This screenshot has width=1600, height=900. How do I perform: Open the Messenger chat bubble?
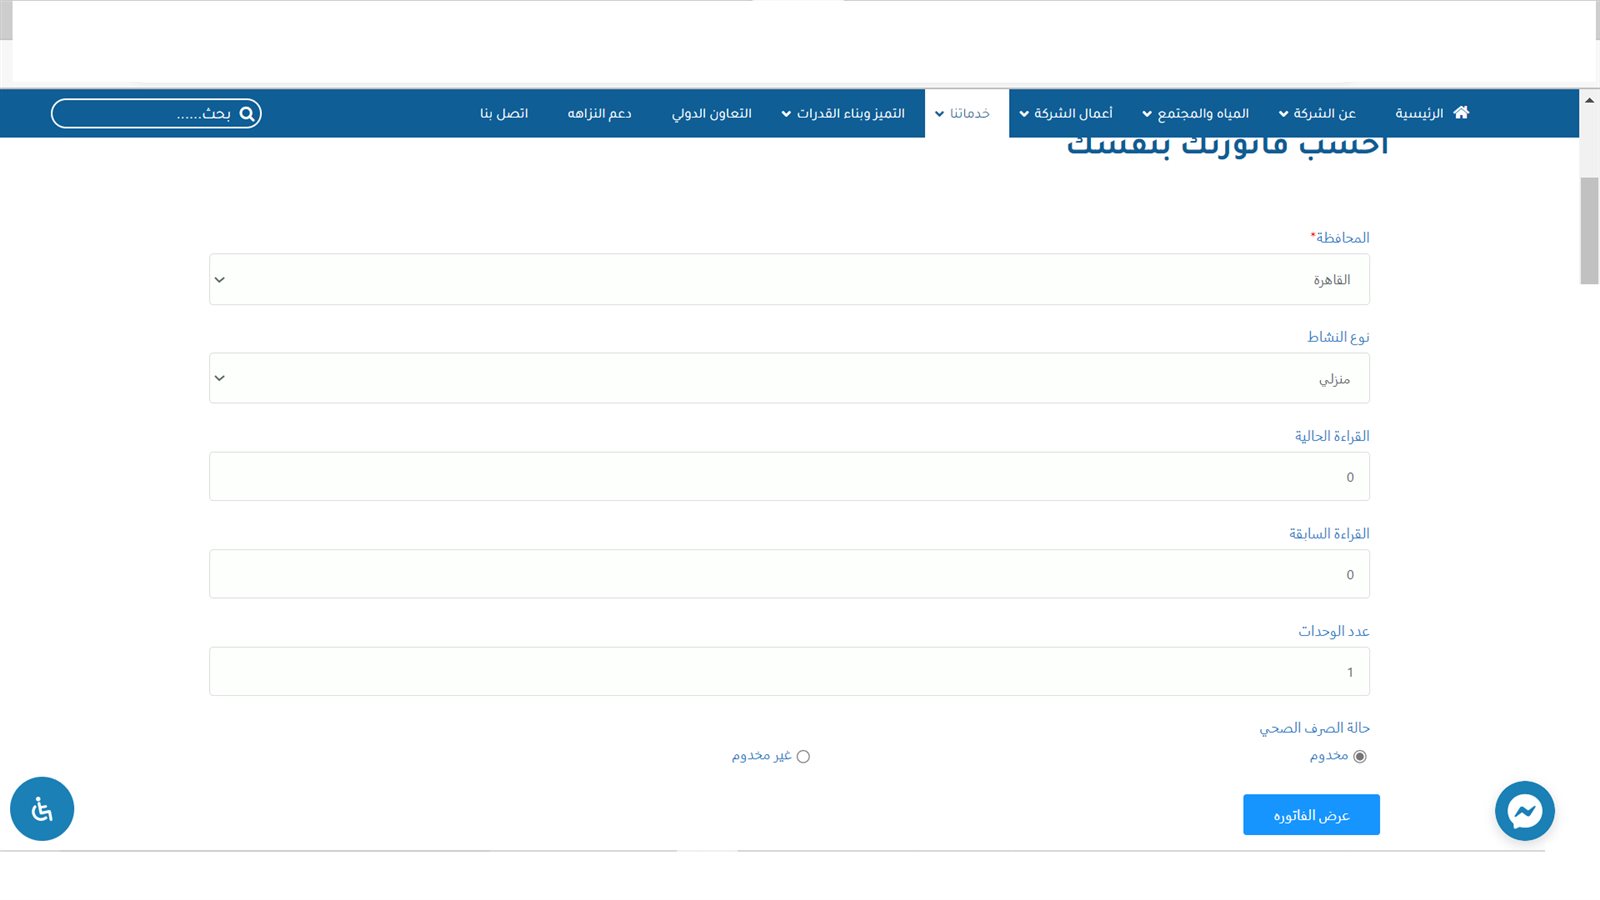point(1524,811)
